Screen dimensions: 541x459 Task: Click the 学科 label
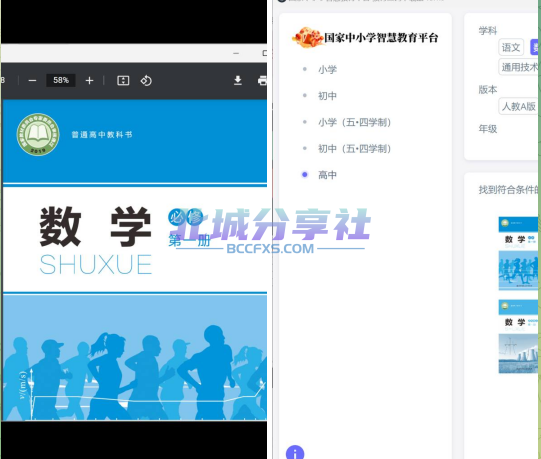coord(488,31)
